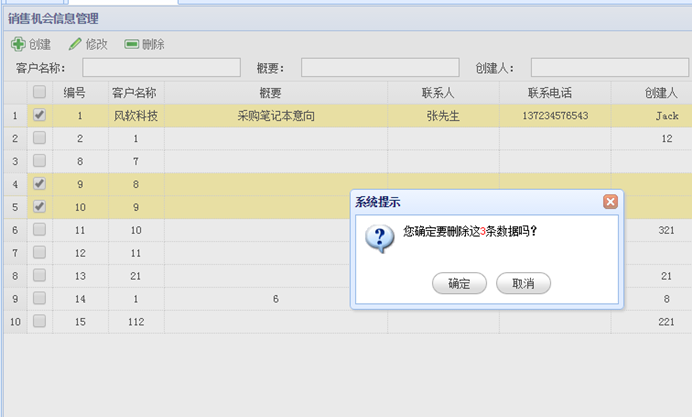Uncheck the checkbox for 风软科技 row
This screenshot has width=692, height=417.
[x=39, y=115]
